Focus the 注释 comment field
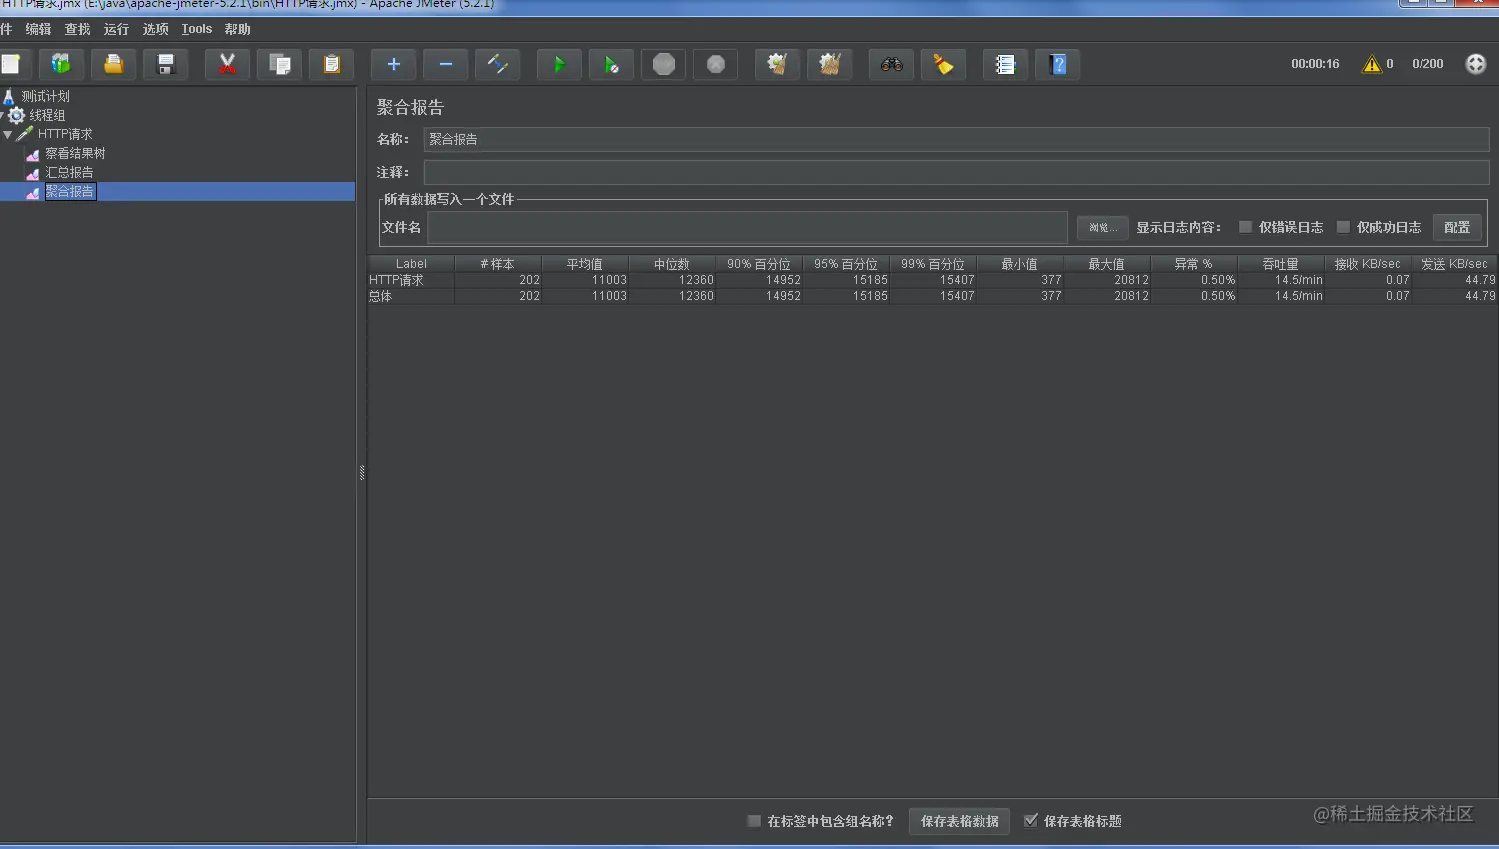 click(956, 172)
